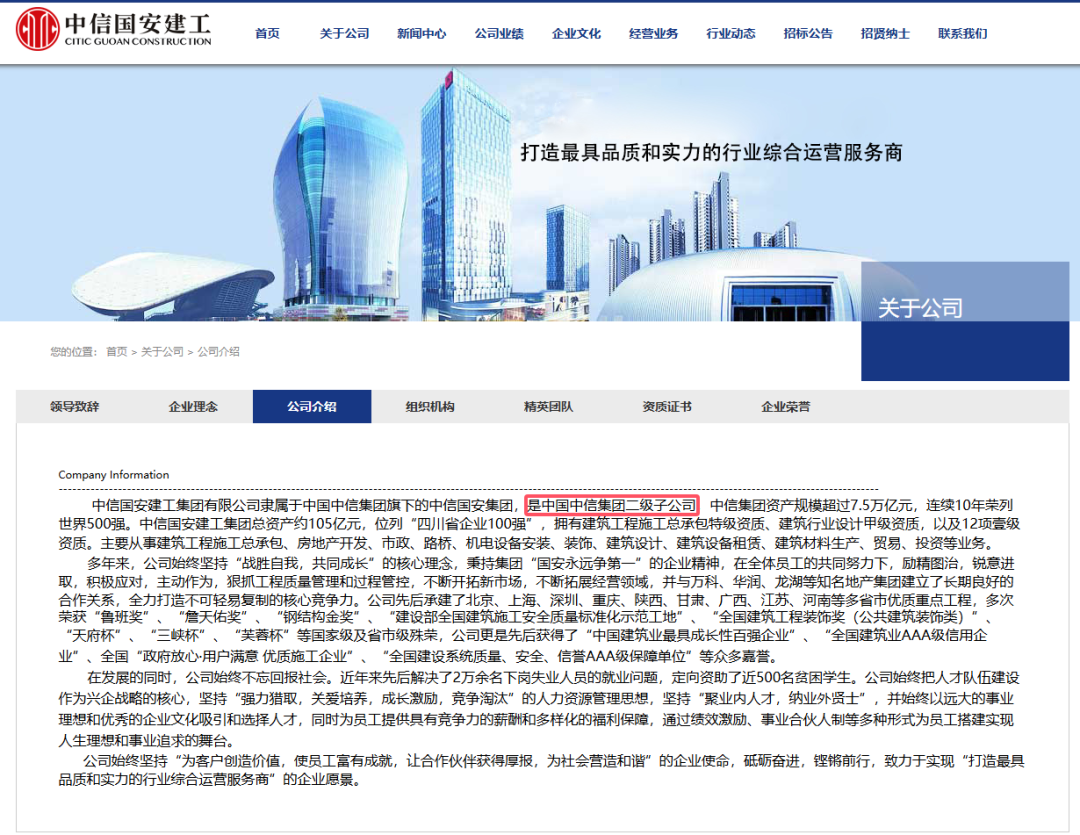
Task: Click the banner slogan 打造最具品质和实力的行业综合运营服务商
Action: (x=712, y=152)
